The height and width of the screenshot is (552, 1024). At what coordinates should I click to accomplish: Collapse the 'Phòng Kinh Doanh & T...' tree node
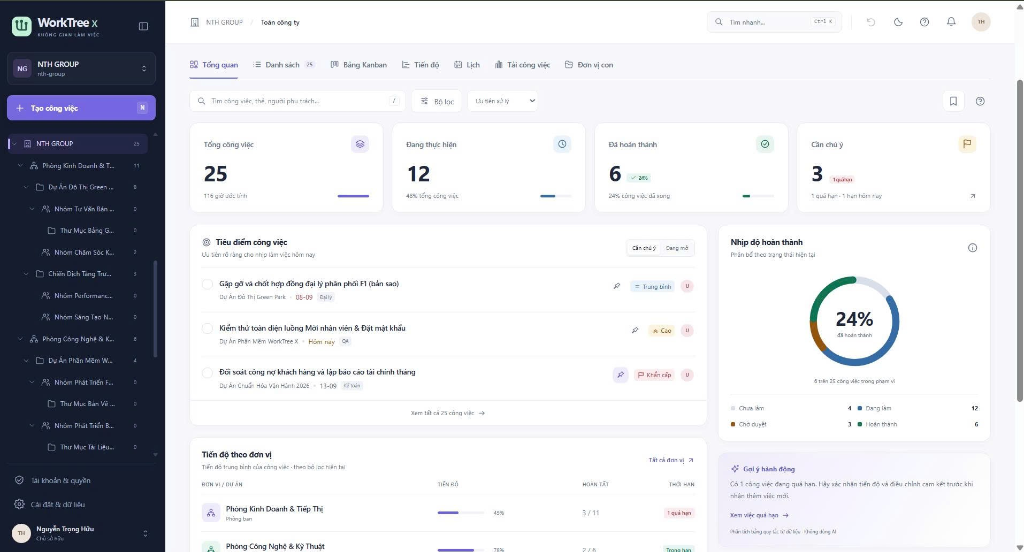coord(20,166)
